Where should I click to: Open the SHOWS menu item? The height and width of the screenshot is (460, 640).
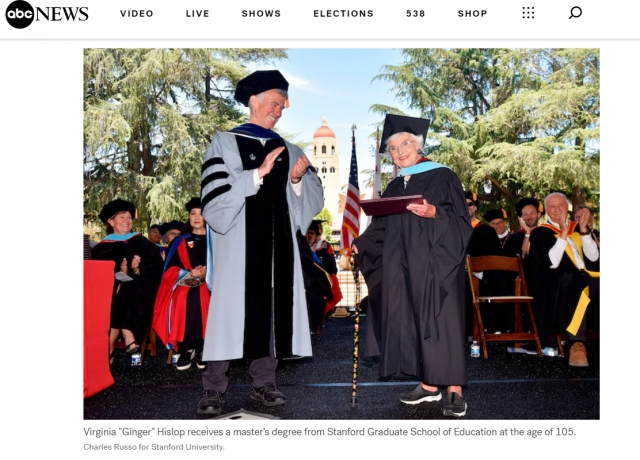click(261, 13)
